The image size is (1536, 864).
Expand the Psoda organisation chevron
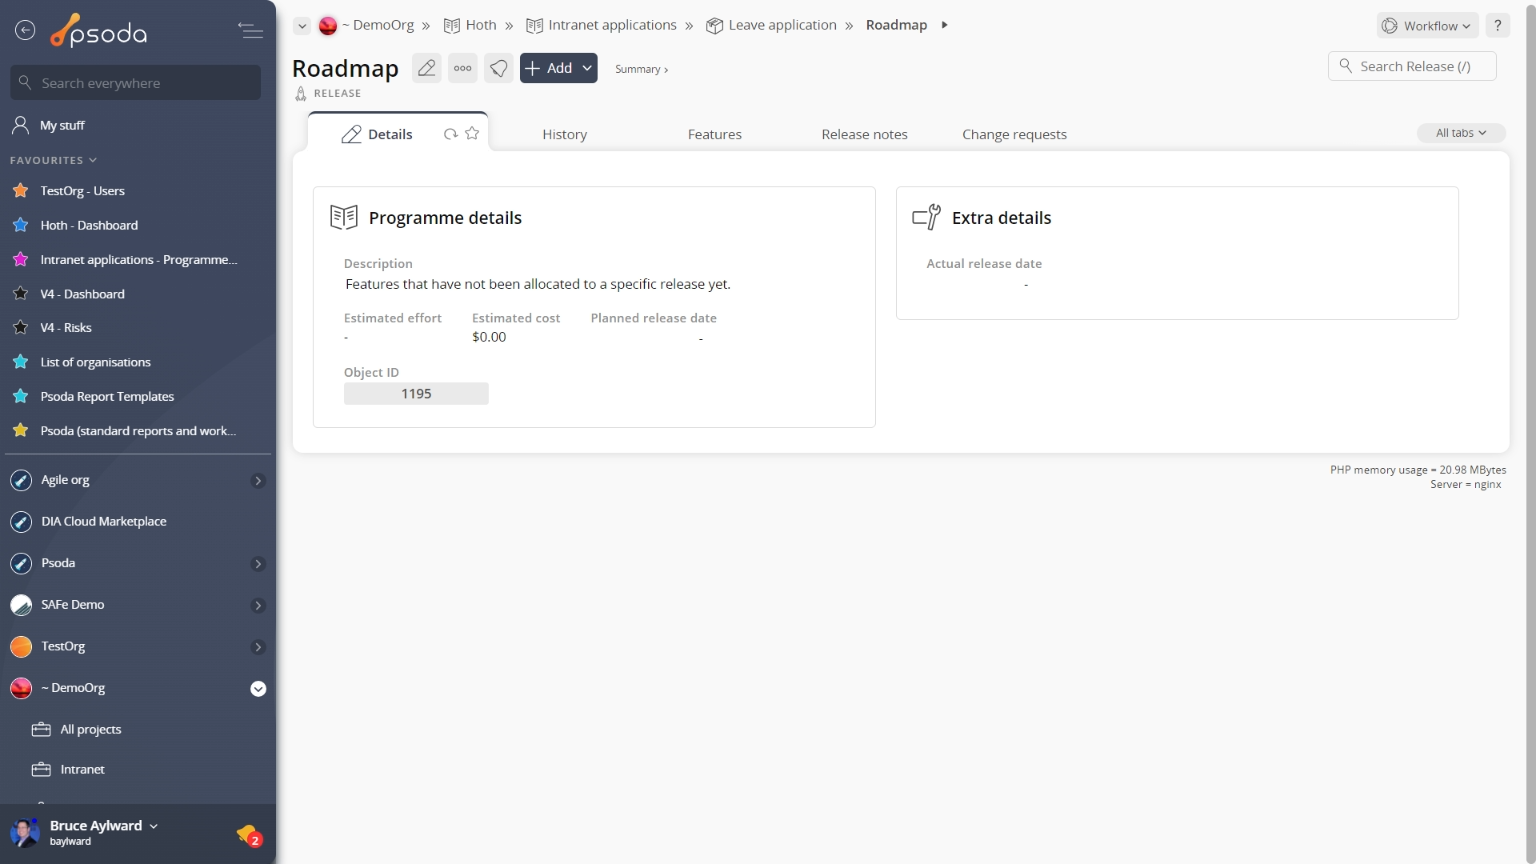(258, 564)
